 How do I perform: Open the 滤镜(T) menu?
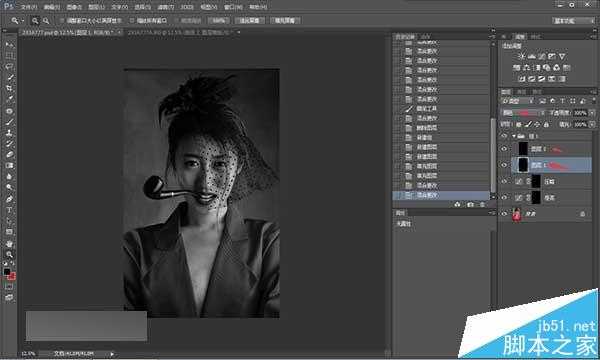click(165, 7)
